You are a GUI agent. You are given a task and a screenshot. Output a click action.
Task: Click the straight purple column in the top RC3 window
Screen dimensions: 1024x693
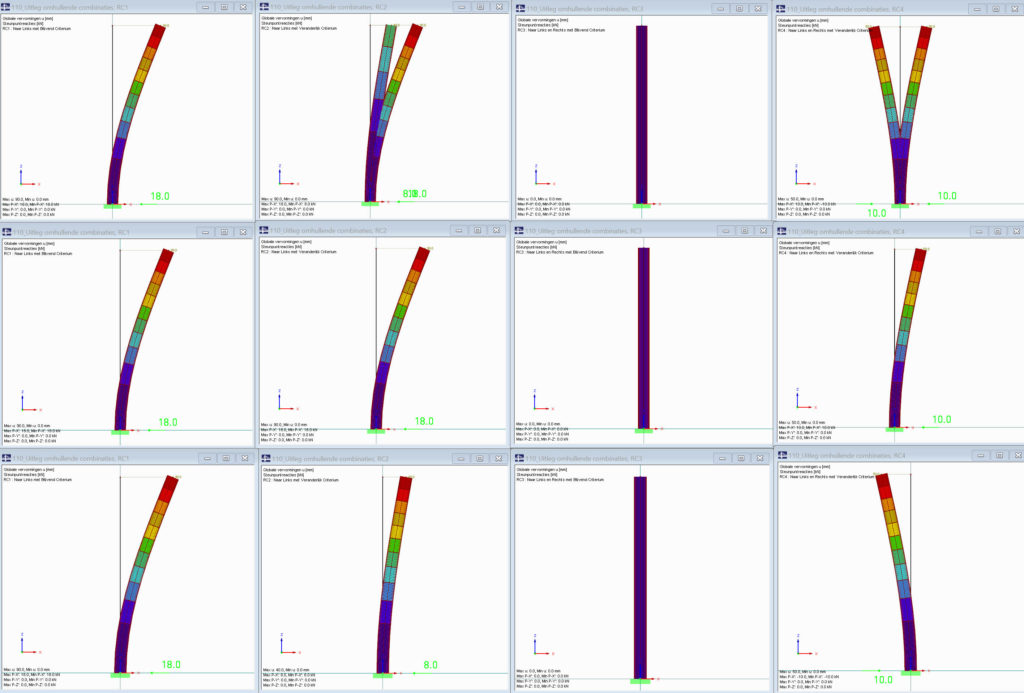tap(641, 110)
